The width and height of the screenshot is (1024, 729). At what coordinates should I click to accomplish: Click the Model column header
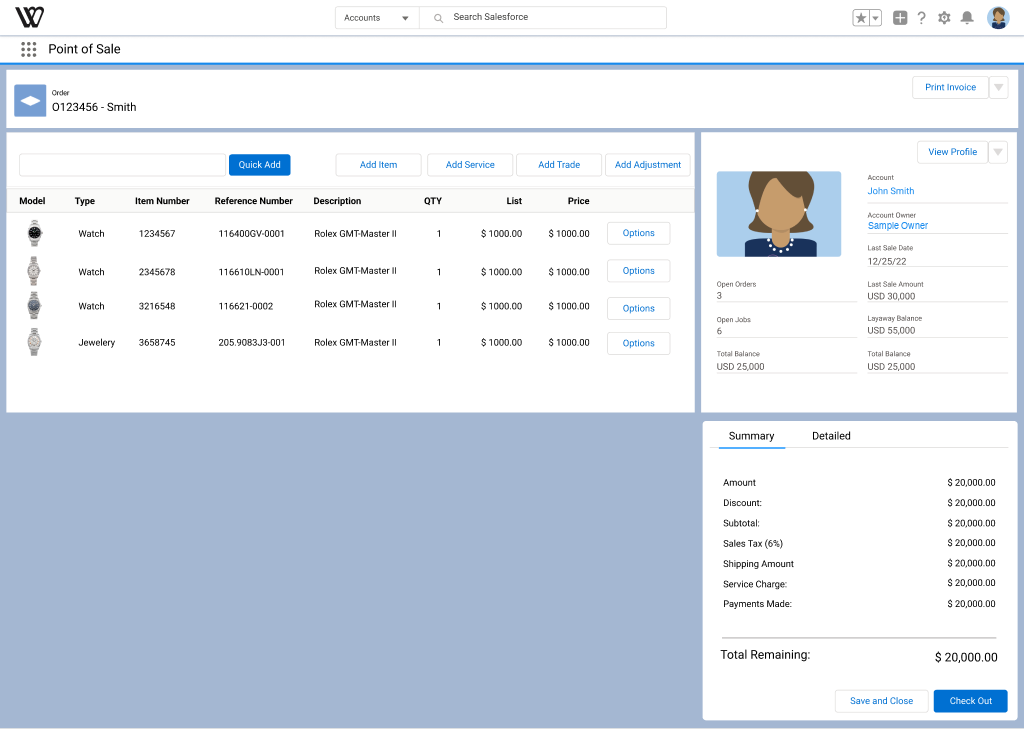(x=33, y=201)
